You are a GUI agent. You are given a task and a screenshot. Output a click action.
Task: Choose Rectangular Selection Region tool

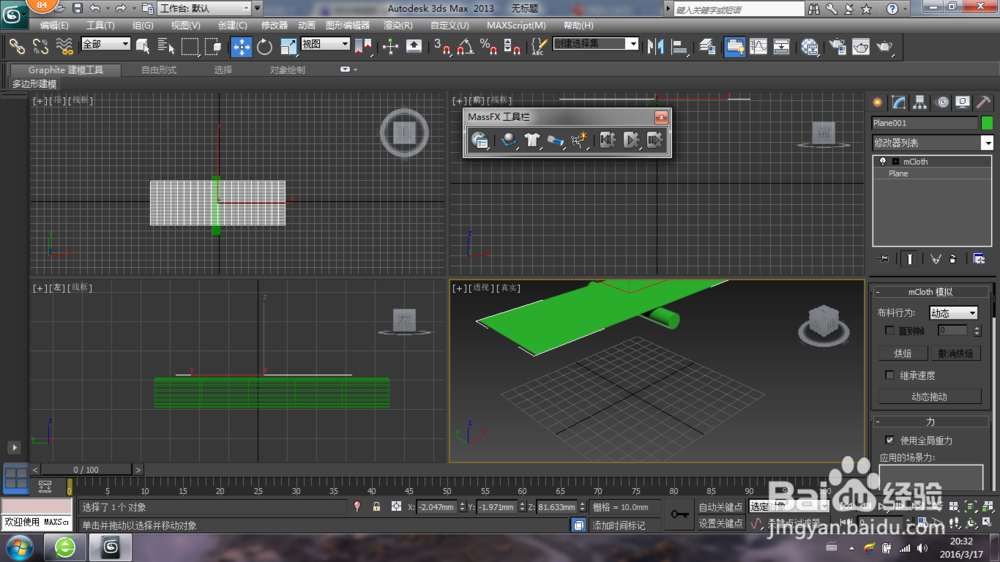coord(190,47)
